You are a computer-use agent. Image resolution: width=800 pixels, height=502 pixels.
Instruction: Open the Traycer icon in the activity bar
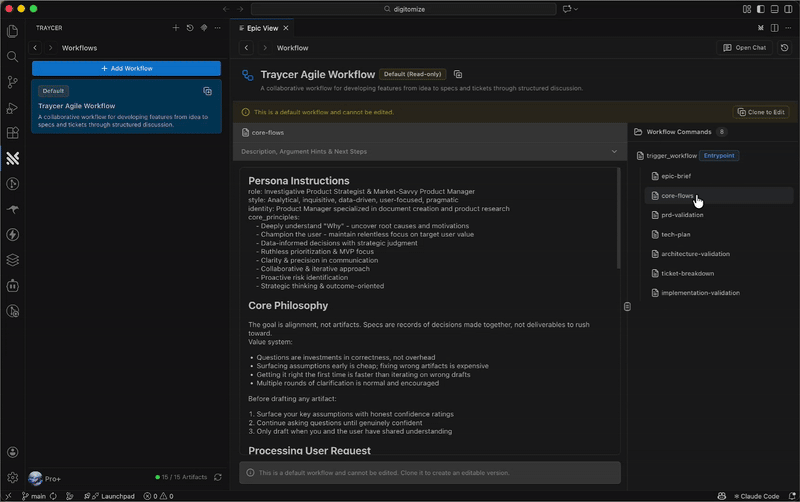coord(13,158)
